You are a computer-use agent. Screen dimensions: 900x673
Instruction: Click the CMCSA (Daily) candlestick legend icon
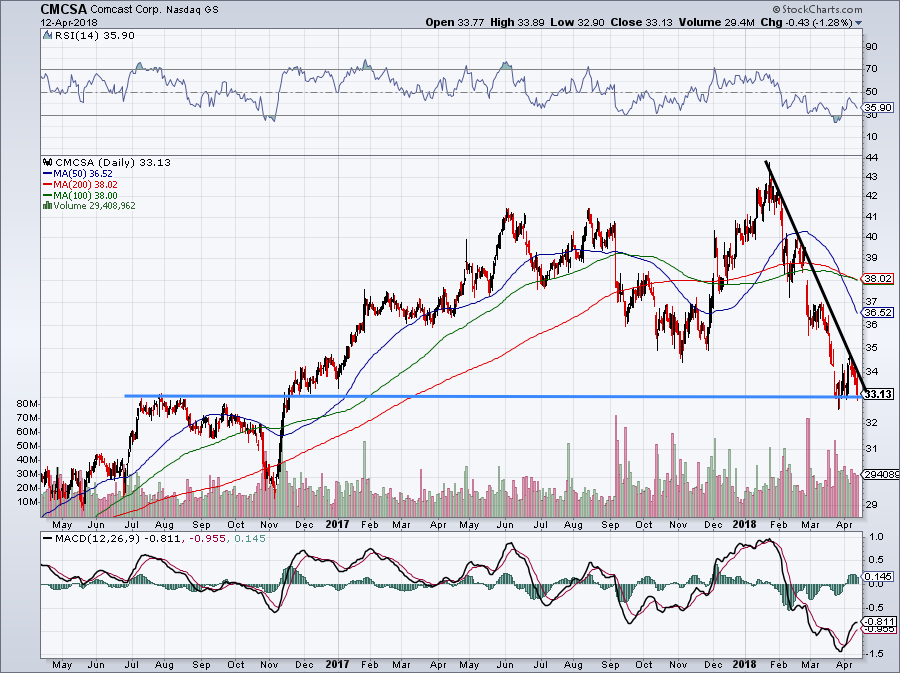(x=47, y=163)
